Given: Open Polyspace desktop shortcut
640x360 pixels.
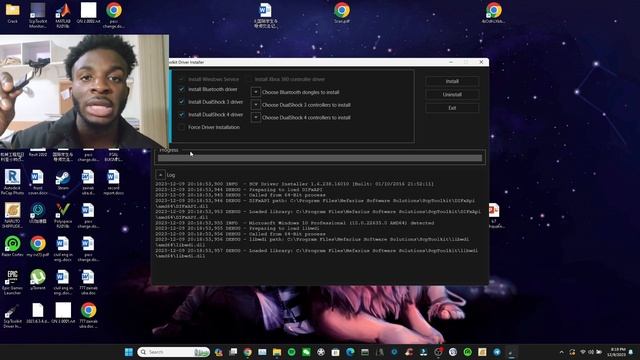Looking at the screenshot, I should [x=63, y=216].
